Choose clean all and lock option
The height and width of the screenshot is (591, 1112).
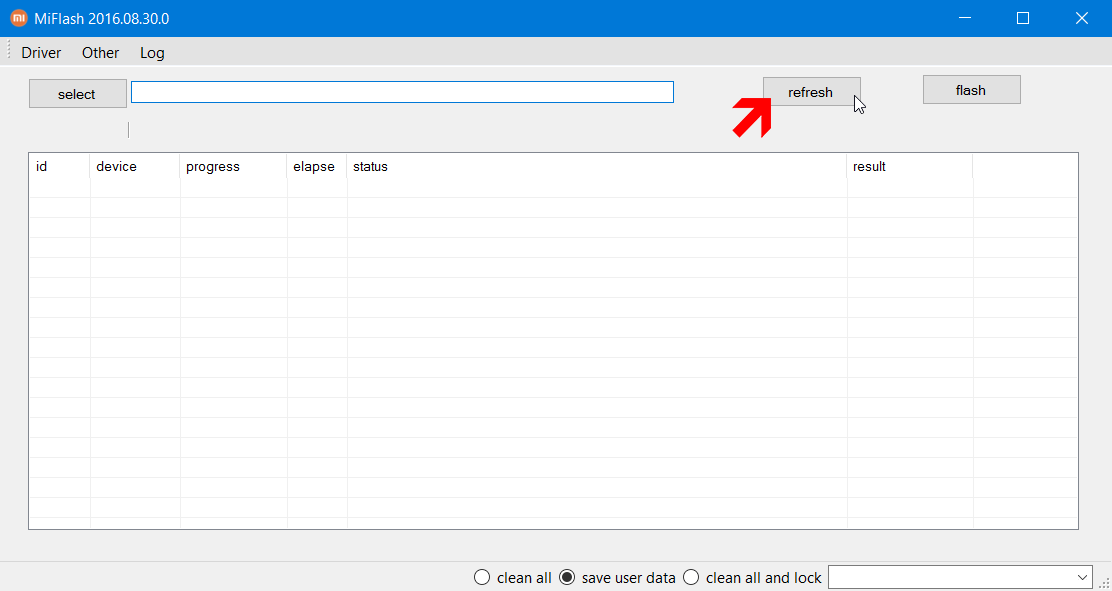click(x=752, y=578)
